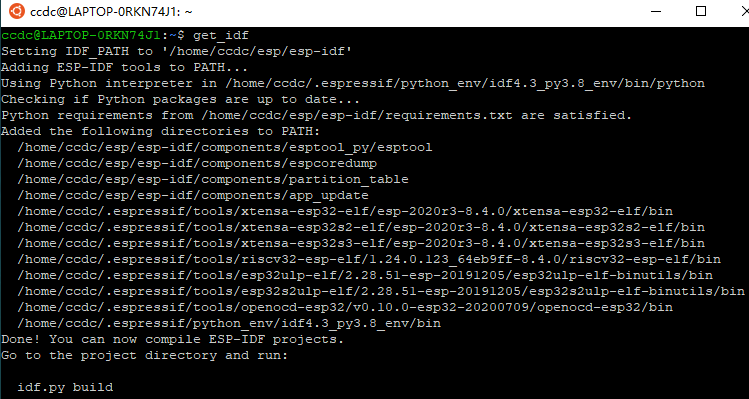The height and width of the screenshot is (399, 749).
Task: Click the esptool_py/esptool path line
Action: click(x=225, y=147)
